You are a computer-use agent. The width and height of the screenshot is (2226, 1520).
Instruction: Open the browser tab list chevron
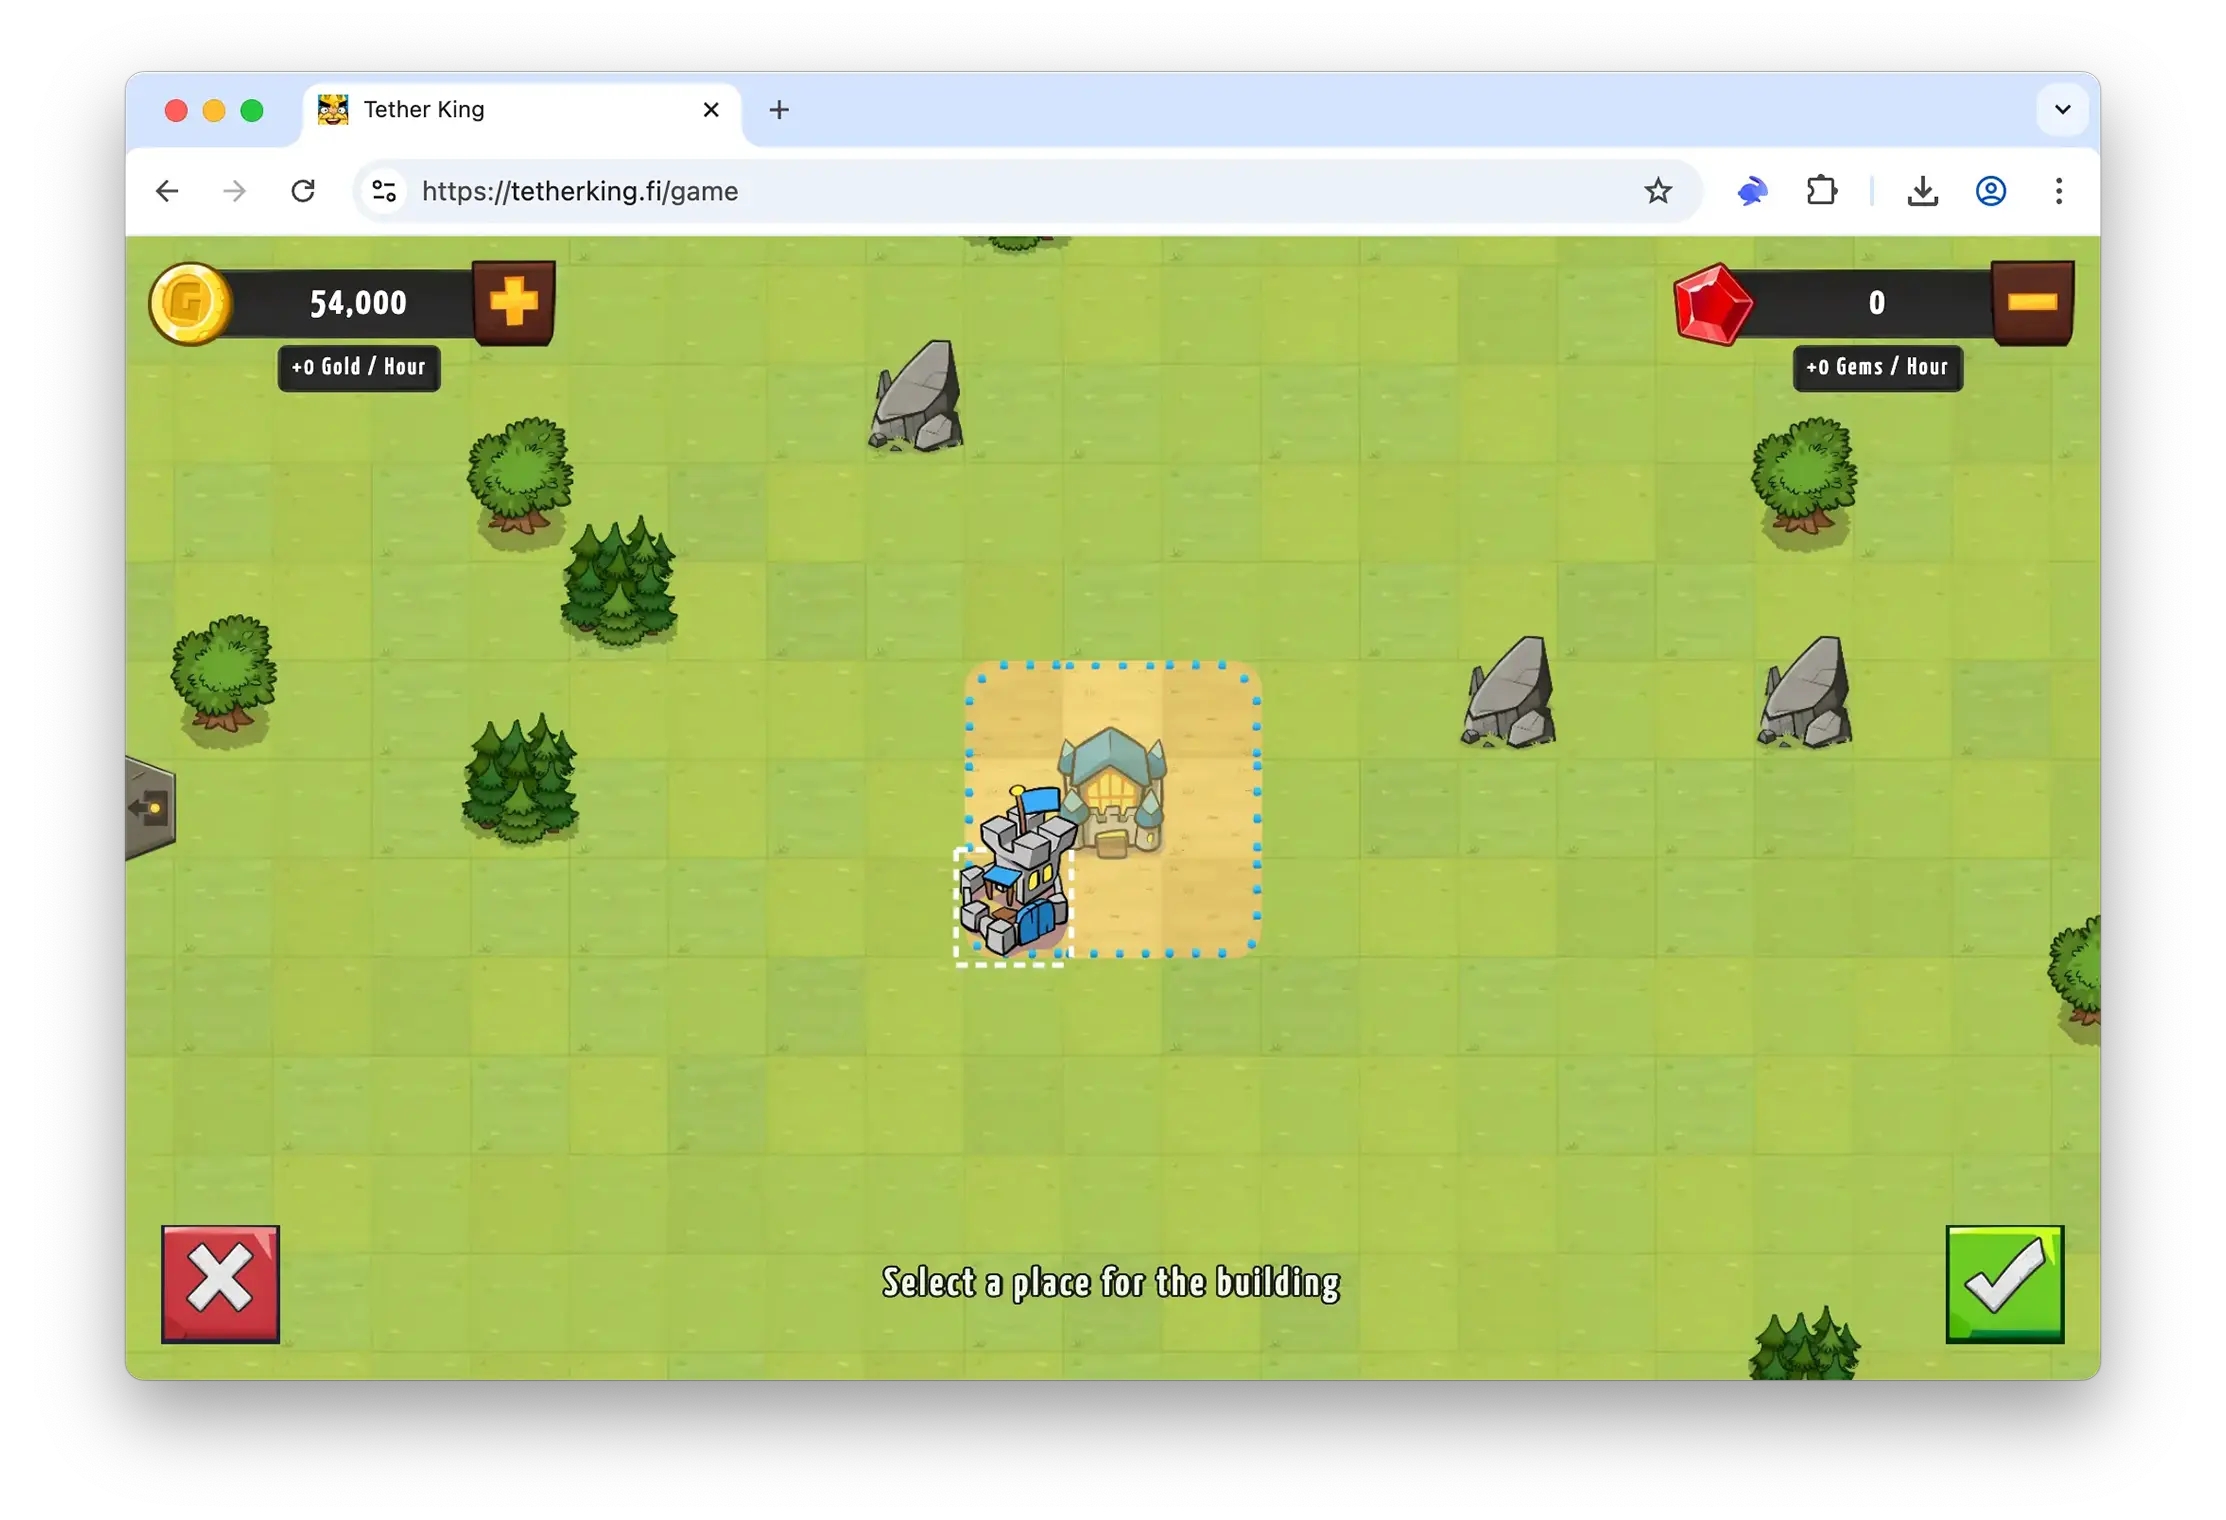pos(2061,109)
